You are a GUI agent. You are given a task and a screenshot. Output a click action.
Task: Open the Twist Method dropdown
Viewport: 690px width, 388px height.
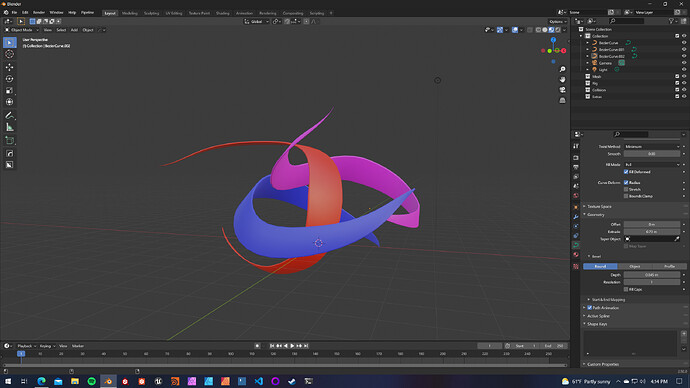652,146
